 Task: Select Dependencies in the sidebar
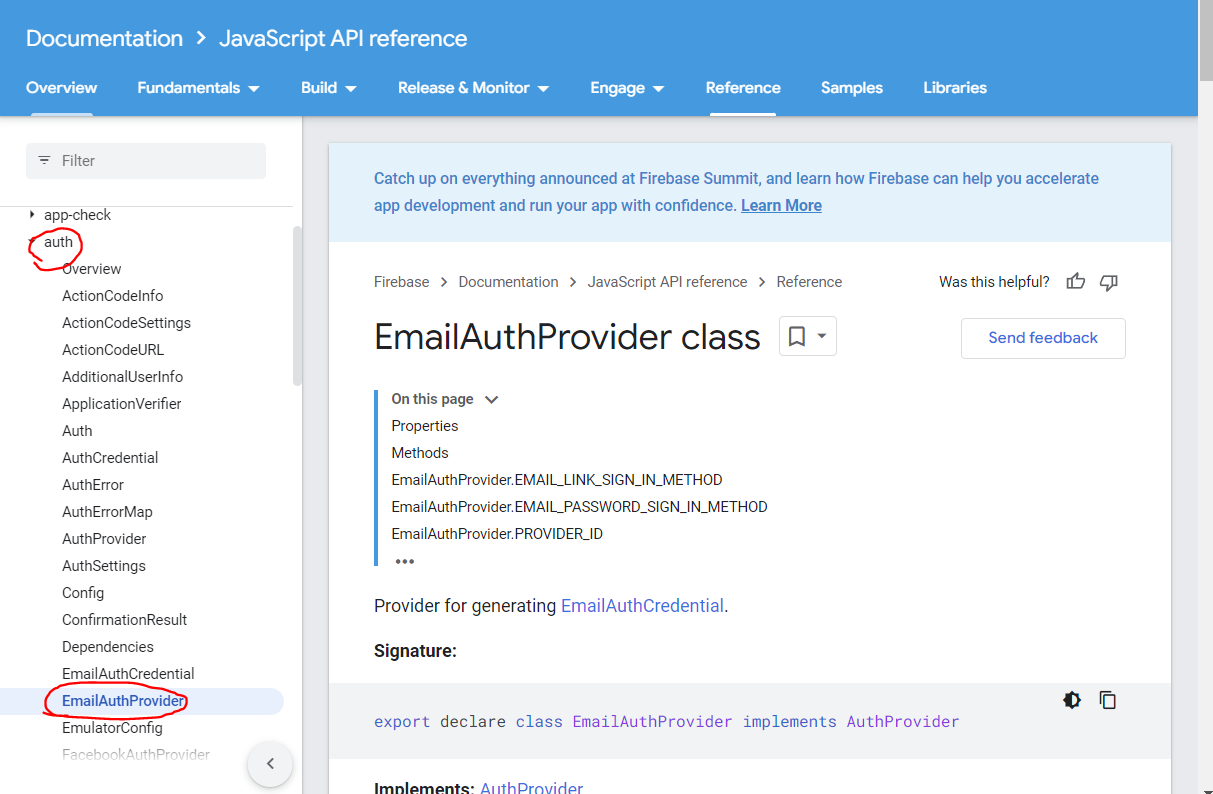click(x=108, y=647)
